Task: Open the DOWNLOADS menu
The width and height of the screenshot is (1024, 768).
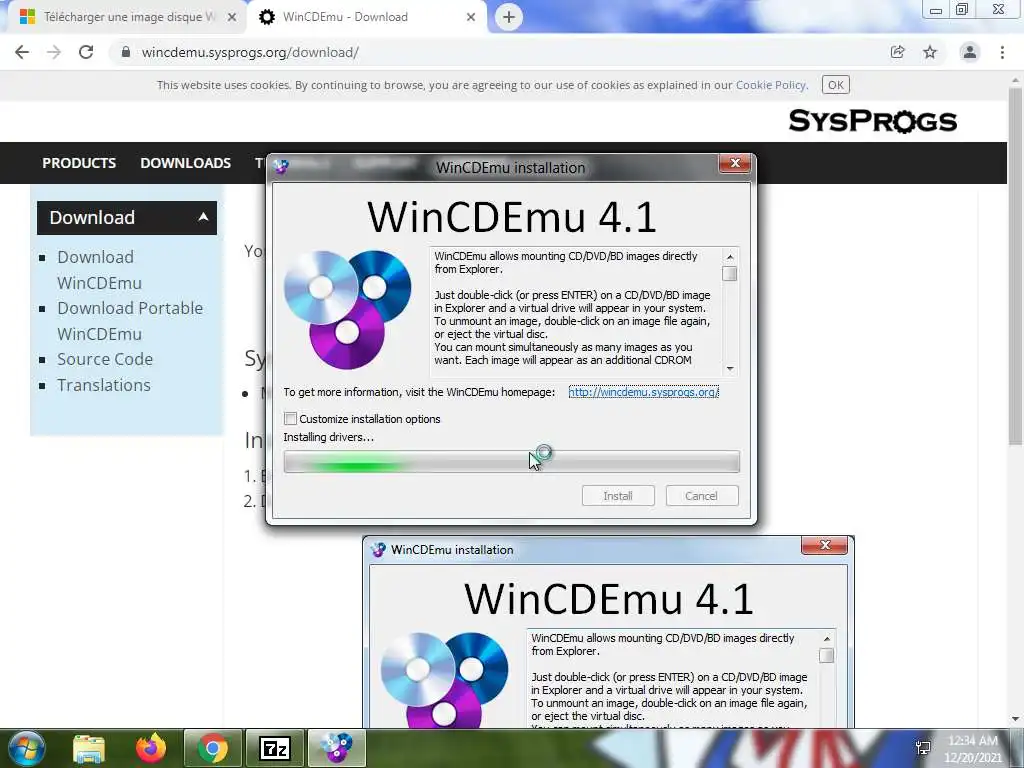Action: pos(185,163)
